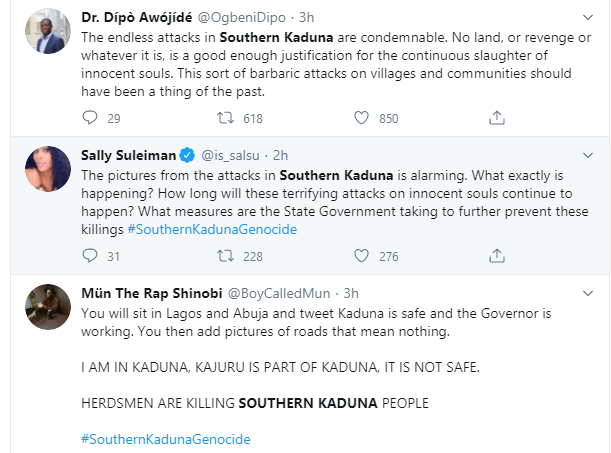Screen dimensions: 611x453
Task: Like Sally Suleiman's tweet
Action: [x=364, y=256]
